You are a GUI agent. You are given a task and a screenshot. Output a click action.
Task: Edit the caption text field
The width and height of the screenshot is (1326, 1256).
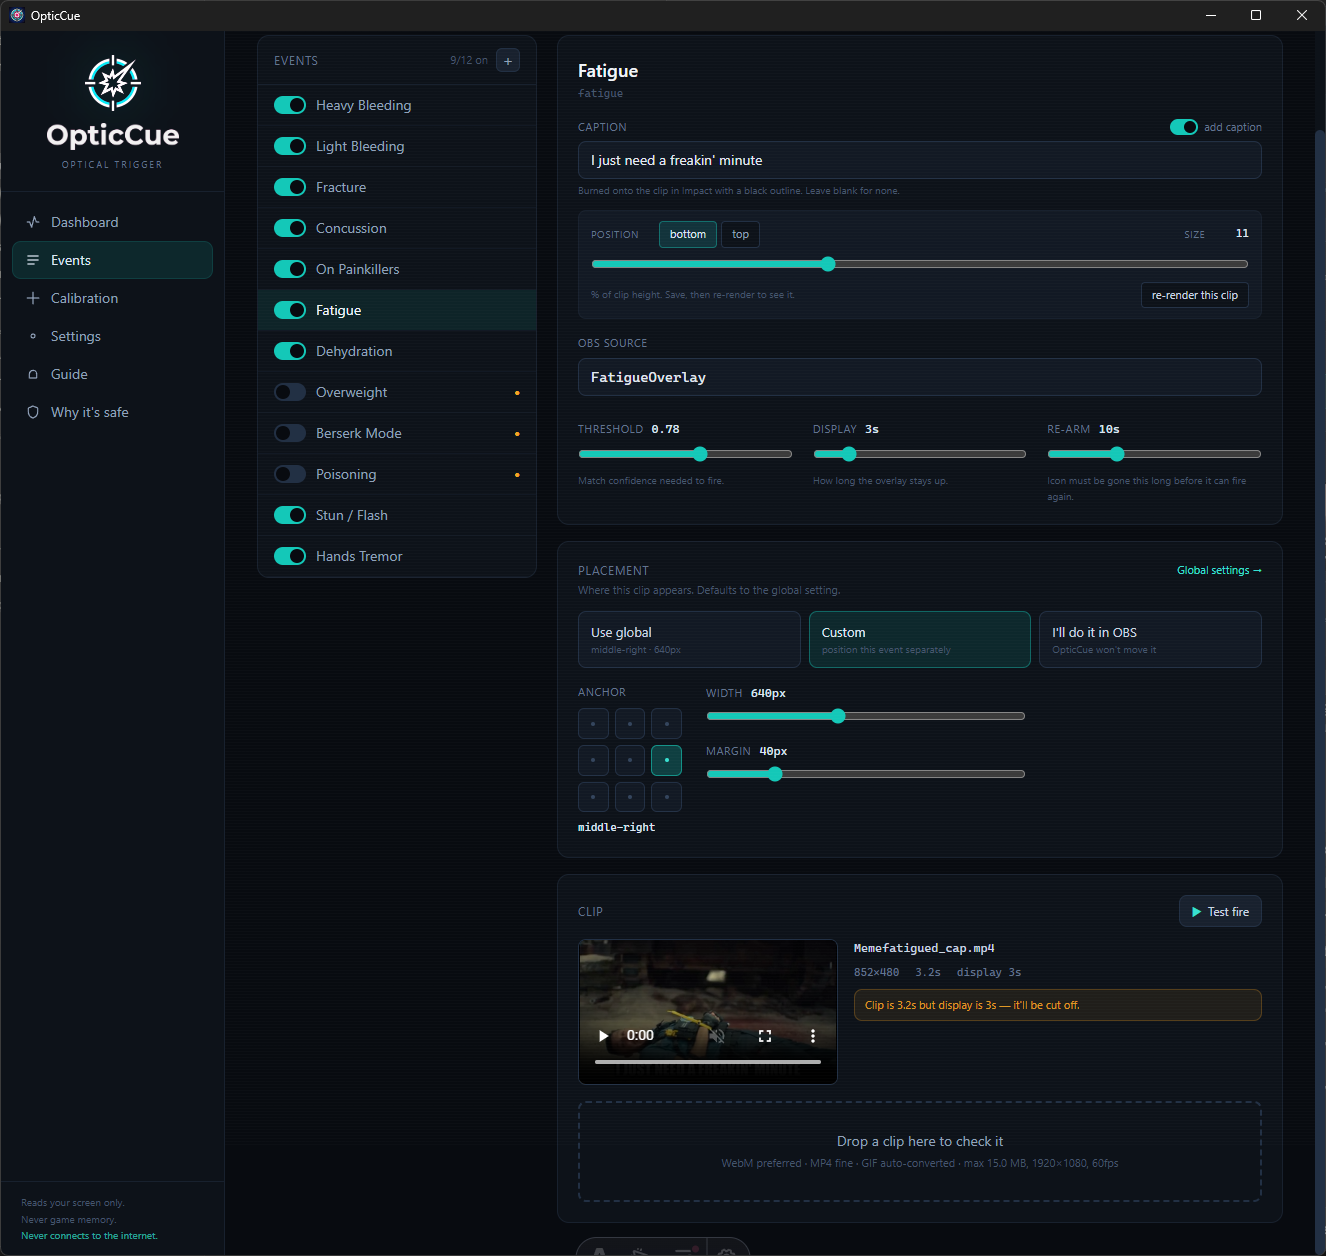pyautogui.click(x=919, y=160)
